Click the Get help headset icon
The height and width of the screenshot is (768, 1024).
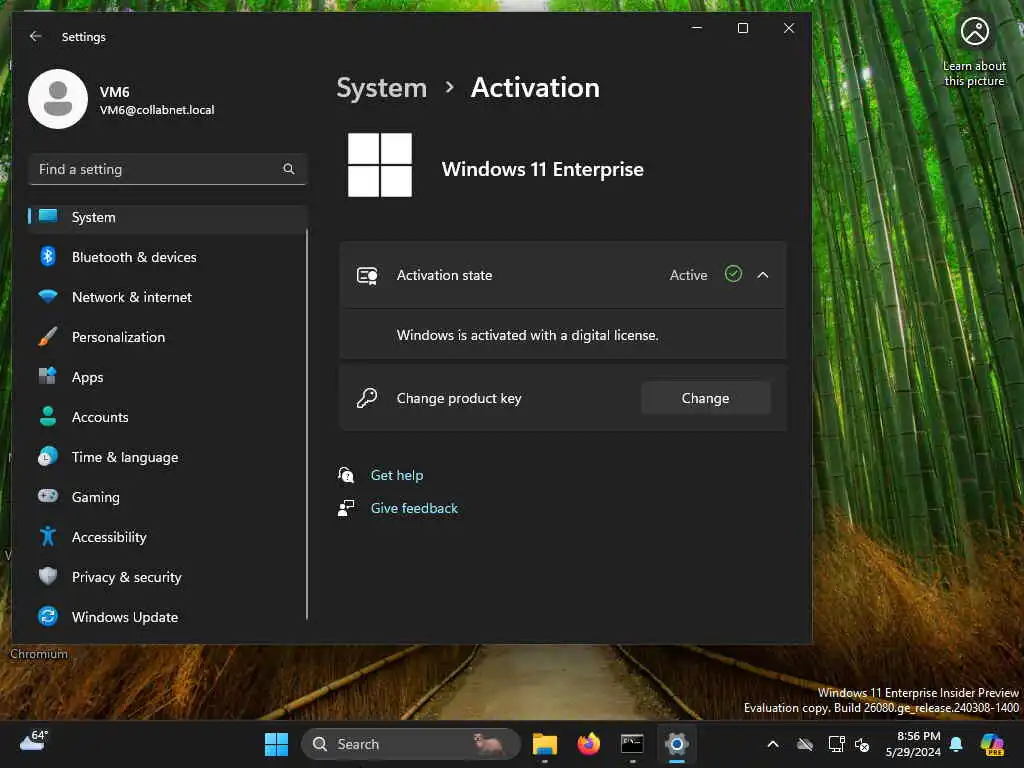[x=346, y=475]
